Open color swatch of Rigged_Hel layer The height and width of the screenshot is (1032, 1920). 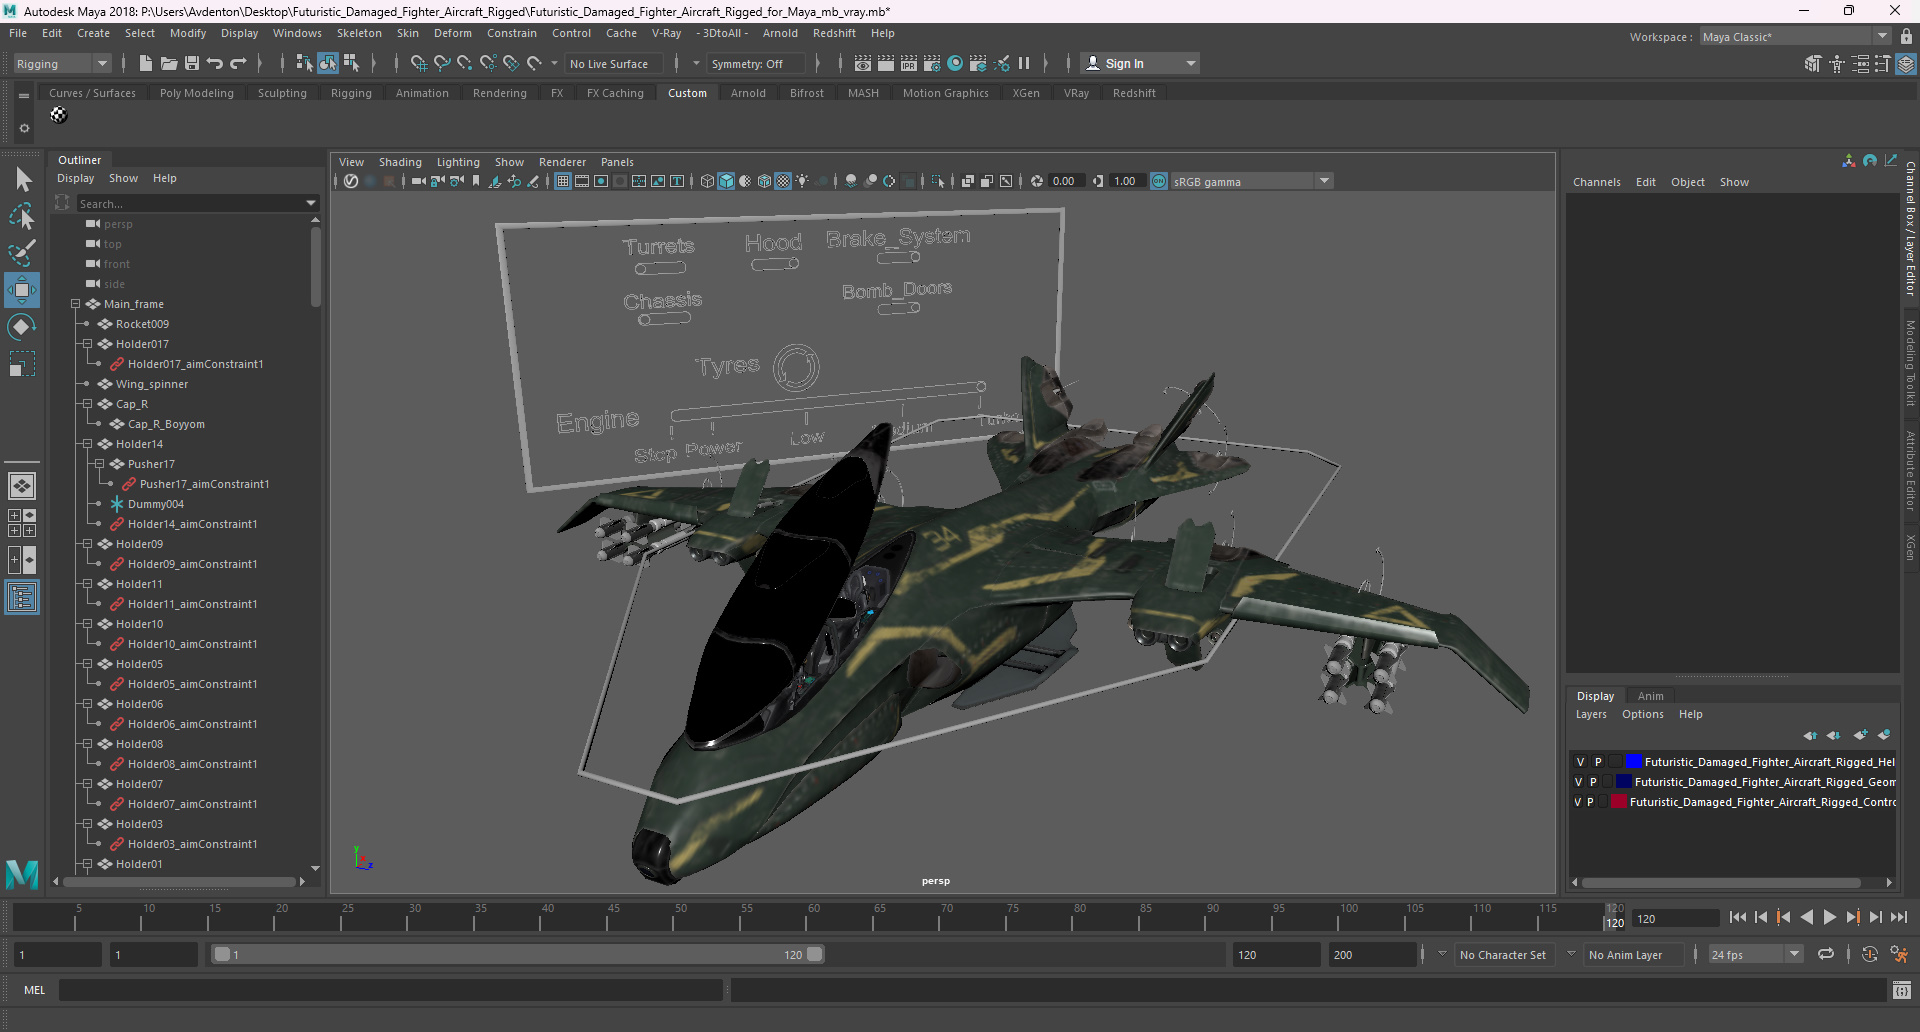(1633, 762)
